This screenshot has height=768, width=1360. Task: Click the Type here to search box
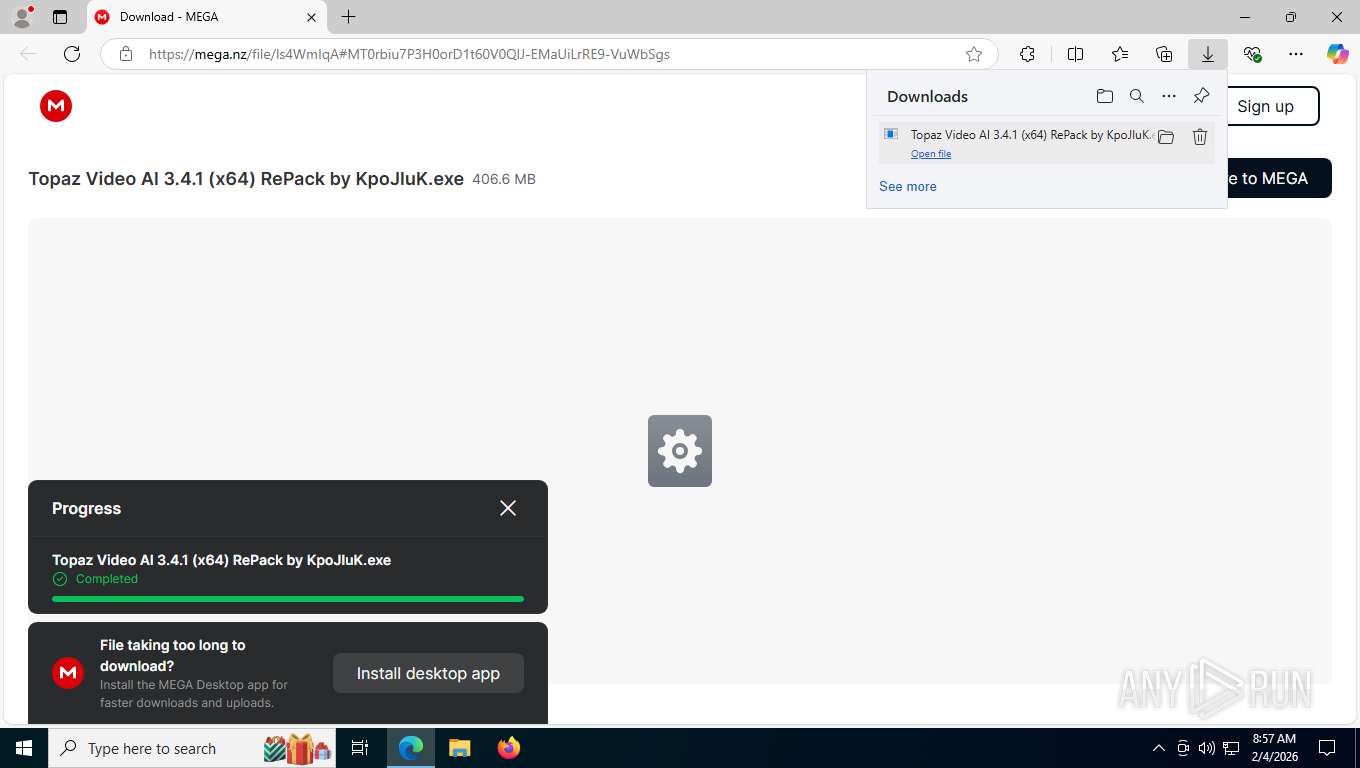pos(193,748)
